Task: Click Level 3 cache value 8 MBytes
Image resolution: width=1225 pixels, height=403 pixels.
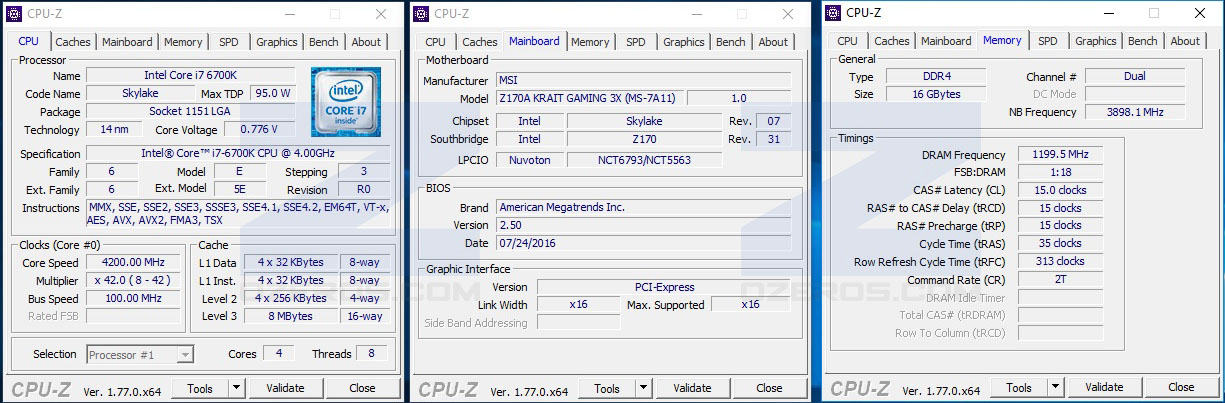Action: coord(291,317)
